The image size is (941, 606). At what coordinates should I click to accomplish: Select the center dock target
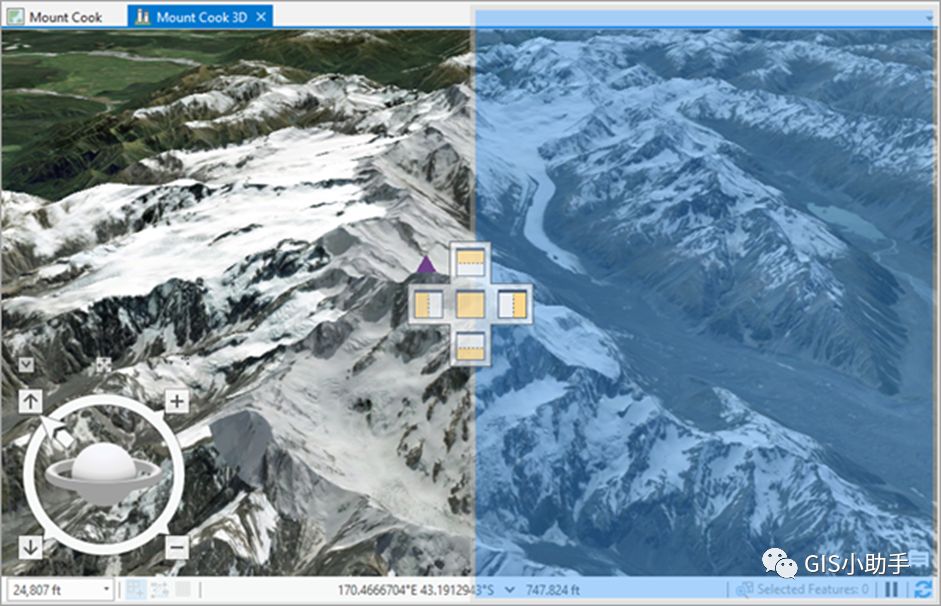[470, 305]
